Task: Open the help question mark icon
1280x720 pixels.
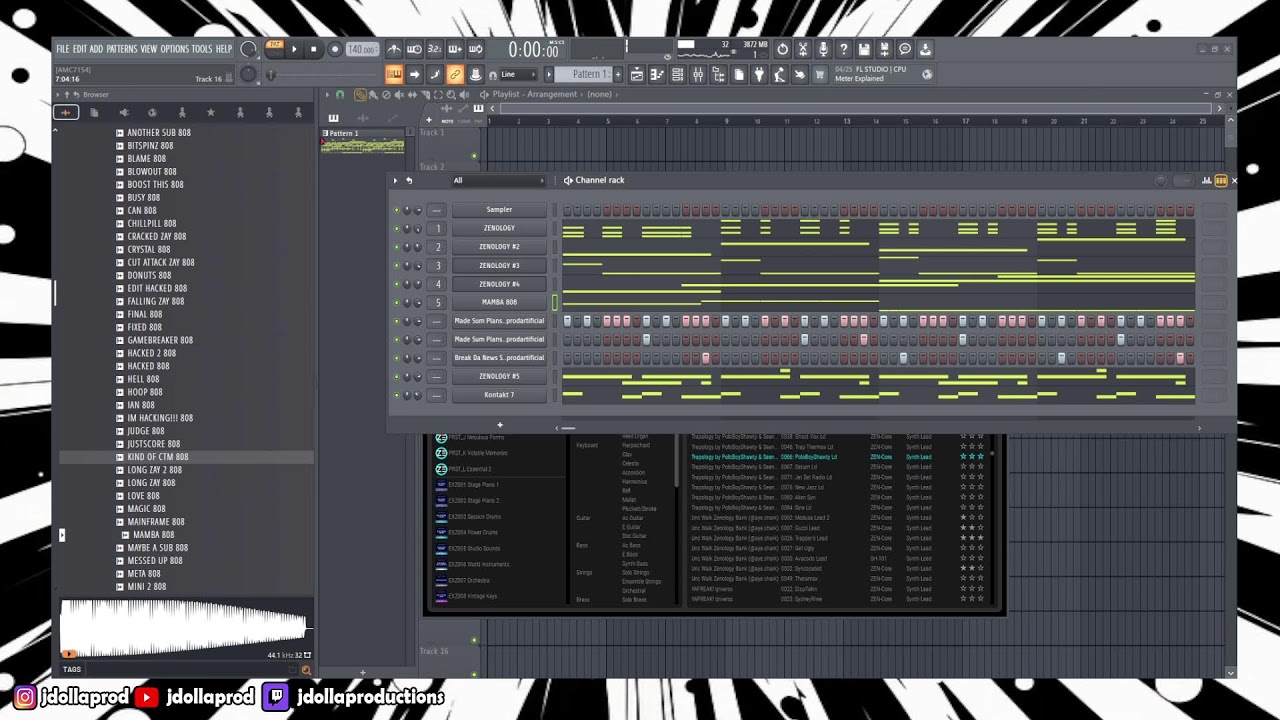Action: coord(844,49)
